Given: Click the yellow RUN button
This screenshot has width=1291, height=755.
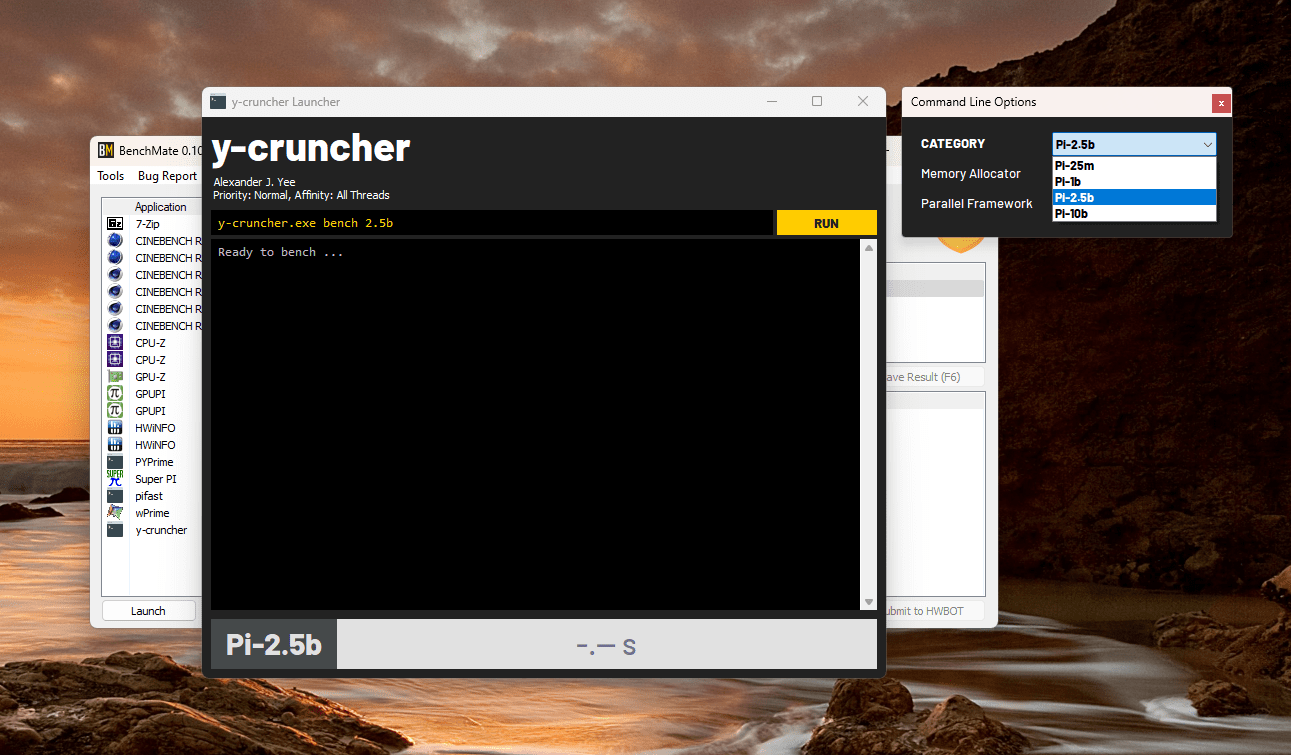Looking at the screenshot, I should 826,223.
